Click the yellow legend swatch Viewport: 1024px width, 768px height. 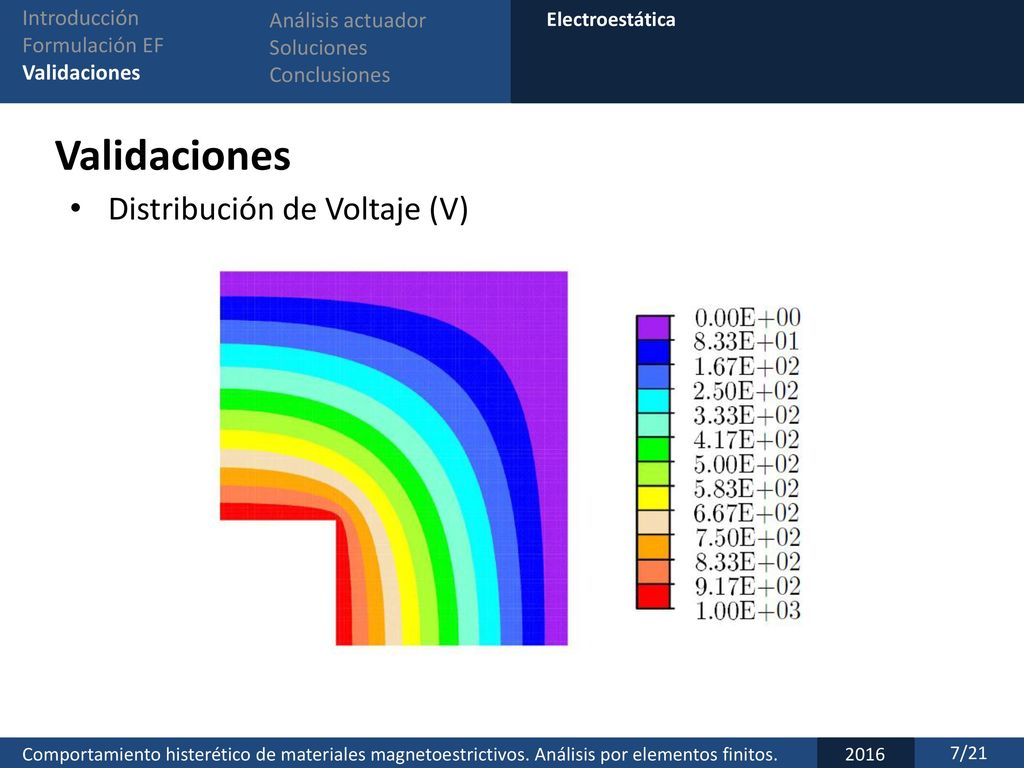(x=653, y=498)
